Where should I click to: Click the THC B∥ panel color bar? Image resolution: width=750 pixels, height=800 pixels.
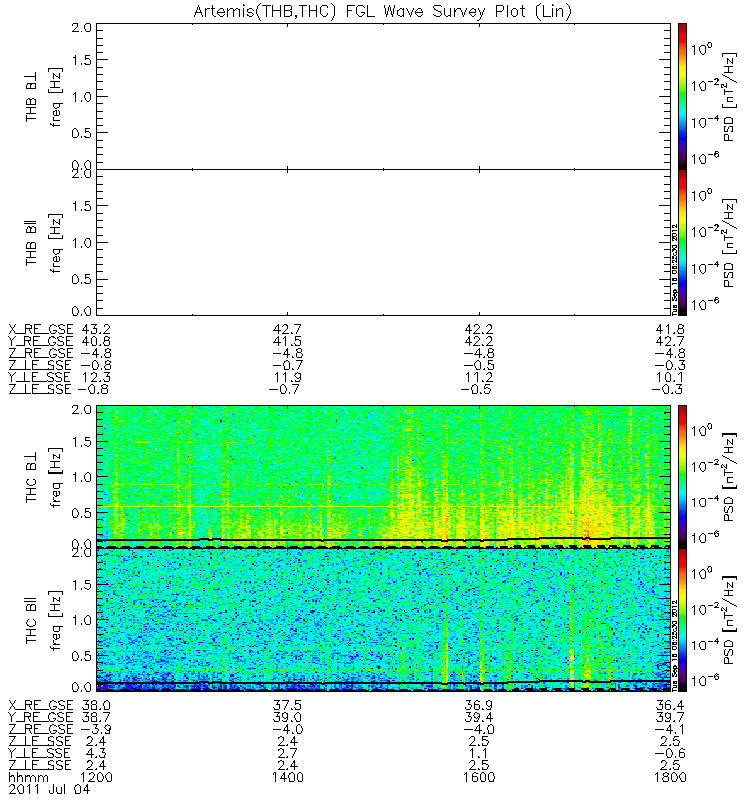[x=682, y=620]
